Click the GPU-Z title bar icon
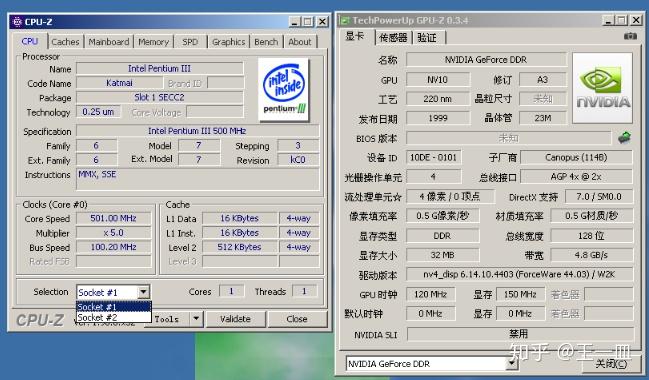The image size is (649, 380). pyautogui.click(x=344, y=20)
